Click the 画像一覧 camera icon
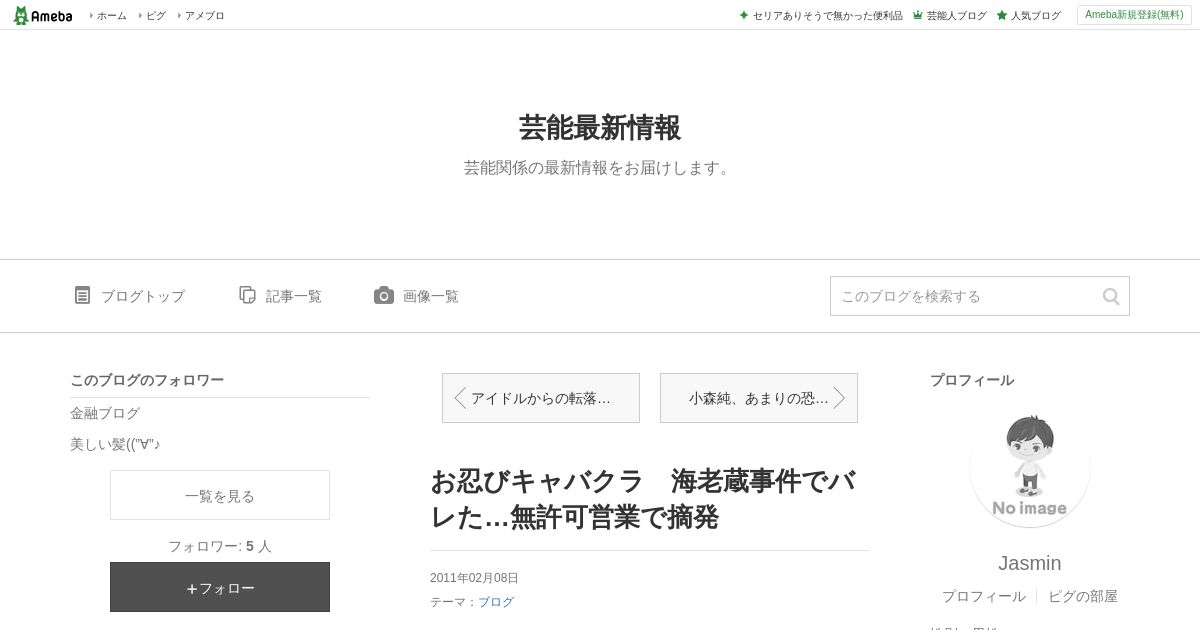The width and height of the screenshot is (1200, 630). [x=384, y=295]
